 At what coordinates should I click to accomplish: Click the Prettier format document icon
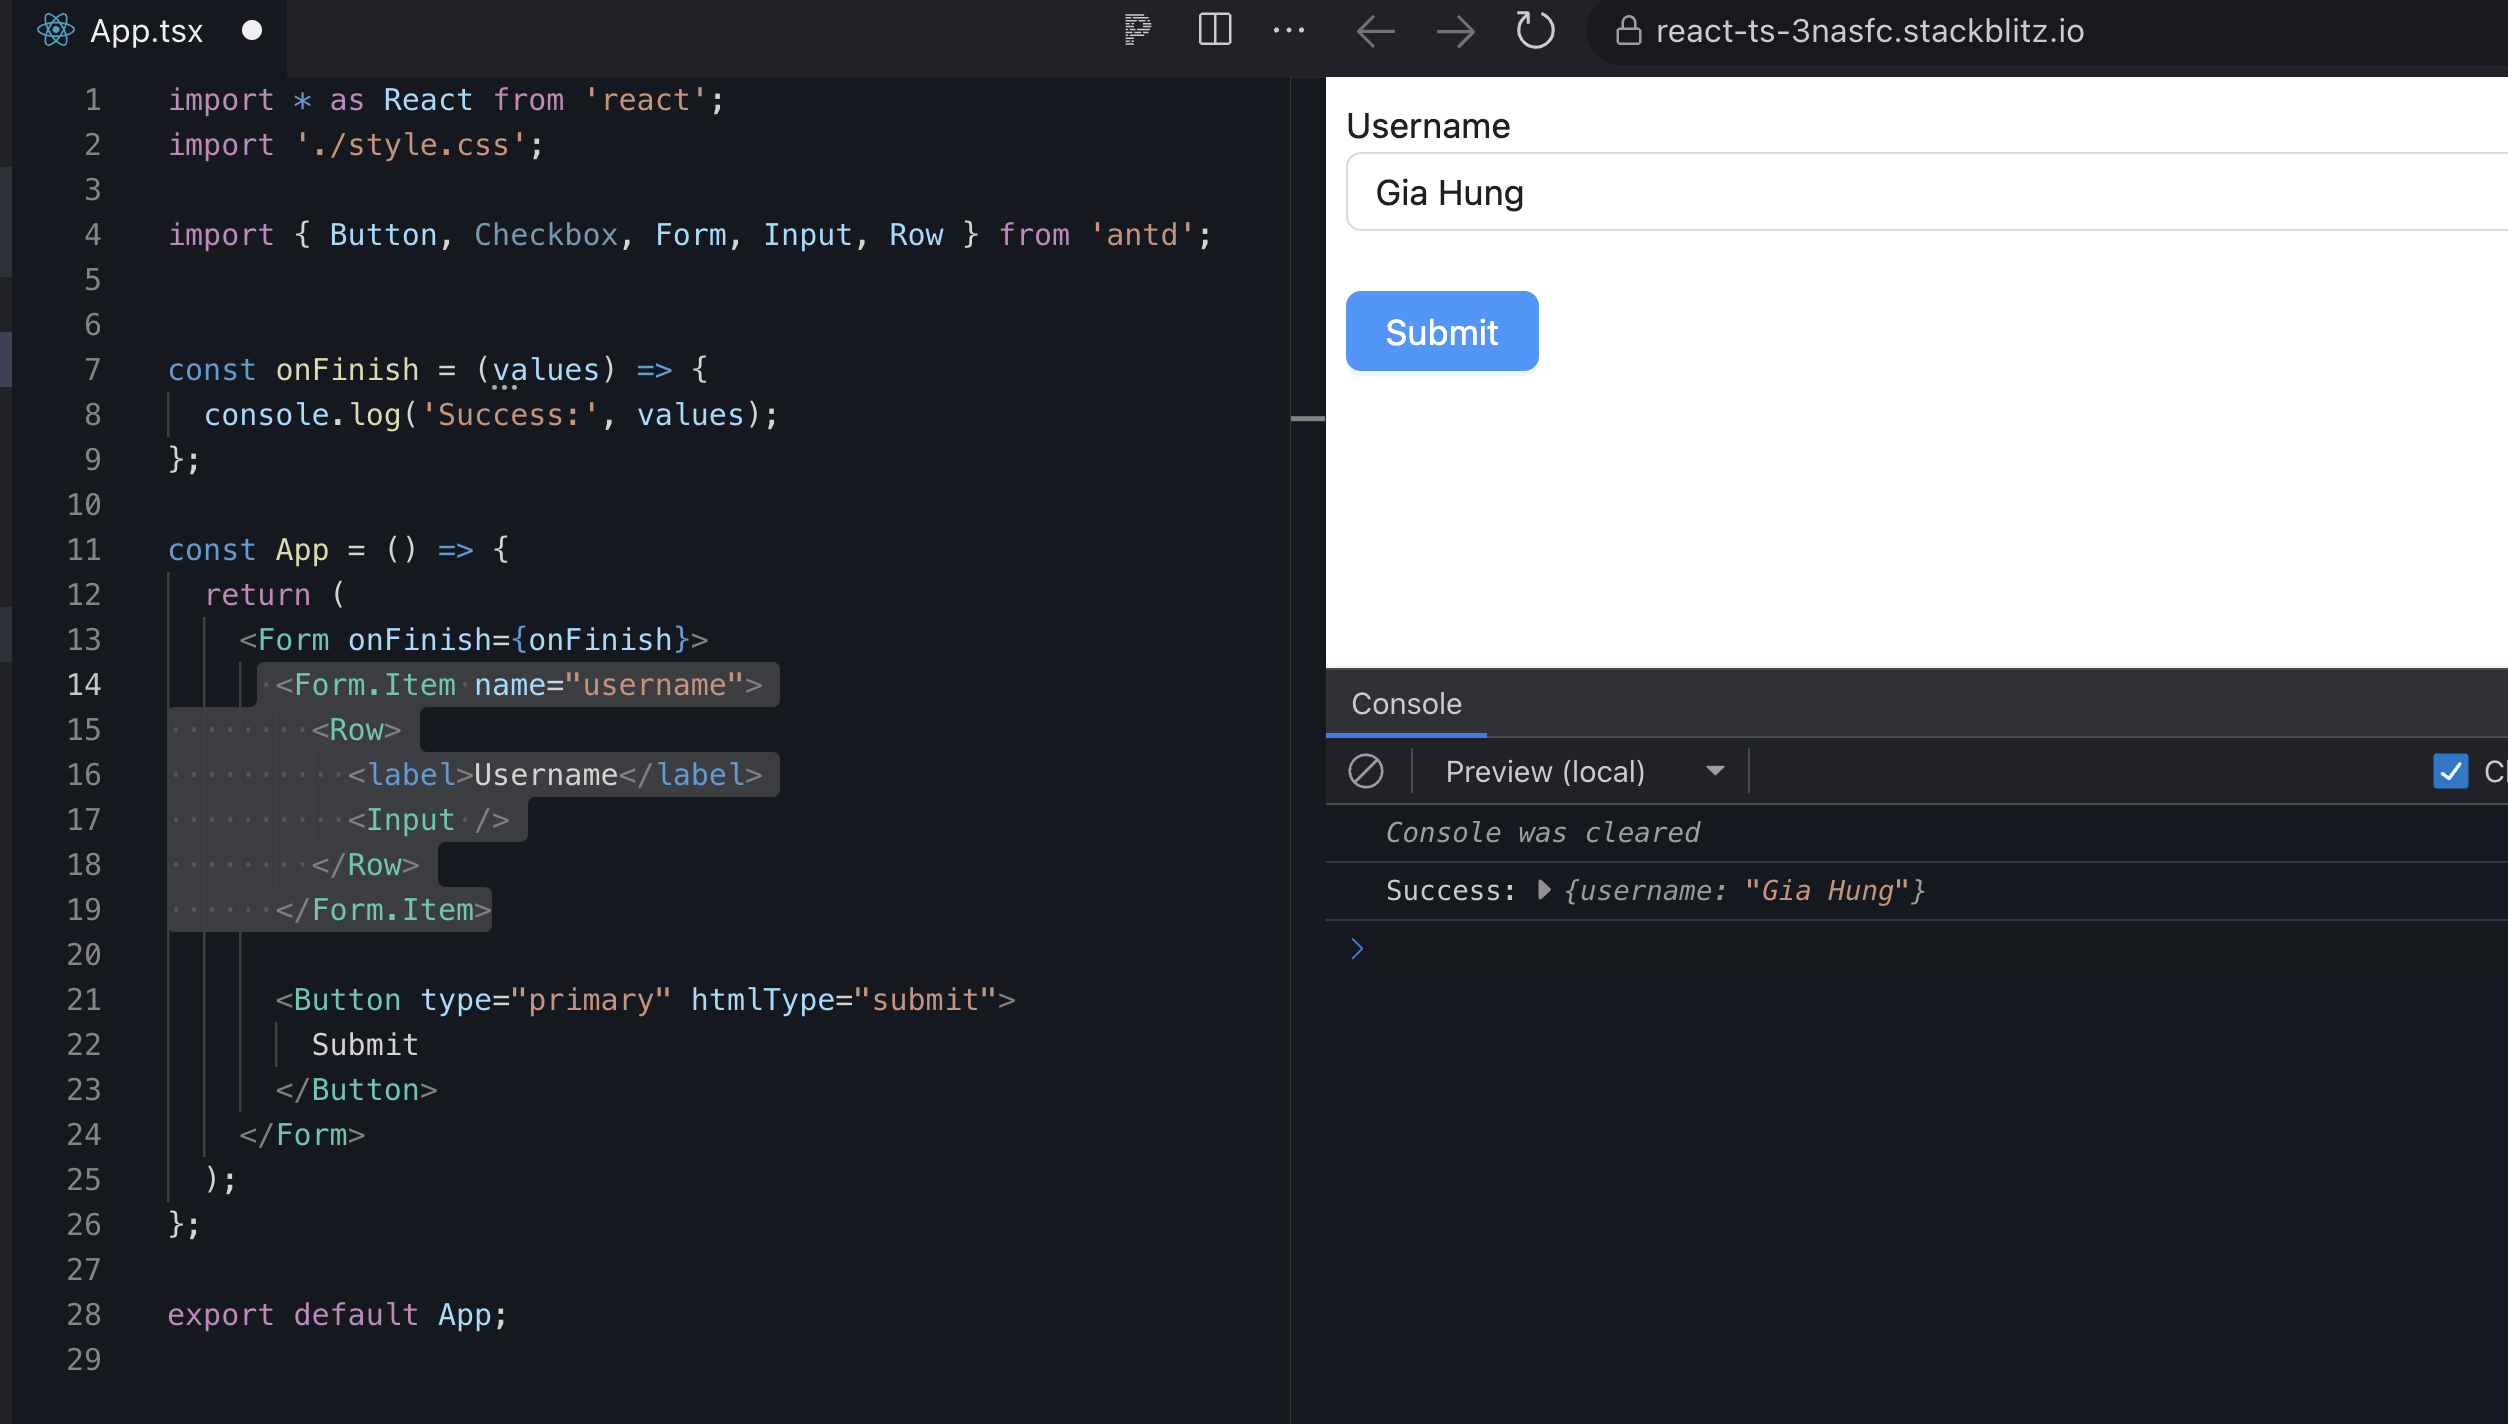[1135, 29]
